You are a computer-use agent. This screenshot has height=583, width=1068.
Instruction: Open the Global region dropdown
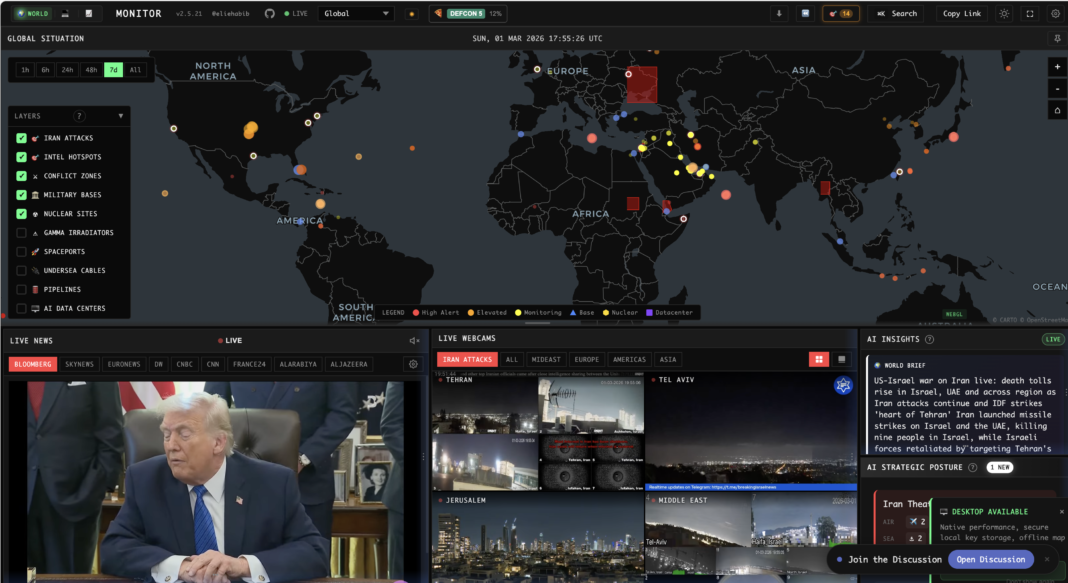click(x=357, y=14)
